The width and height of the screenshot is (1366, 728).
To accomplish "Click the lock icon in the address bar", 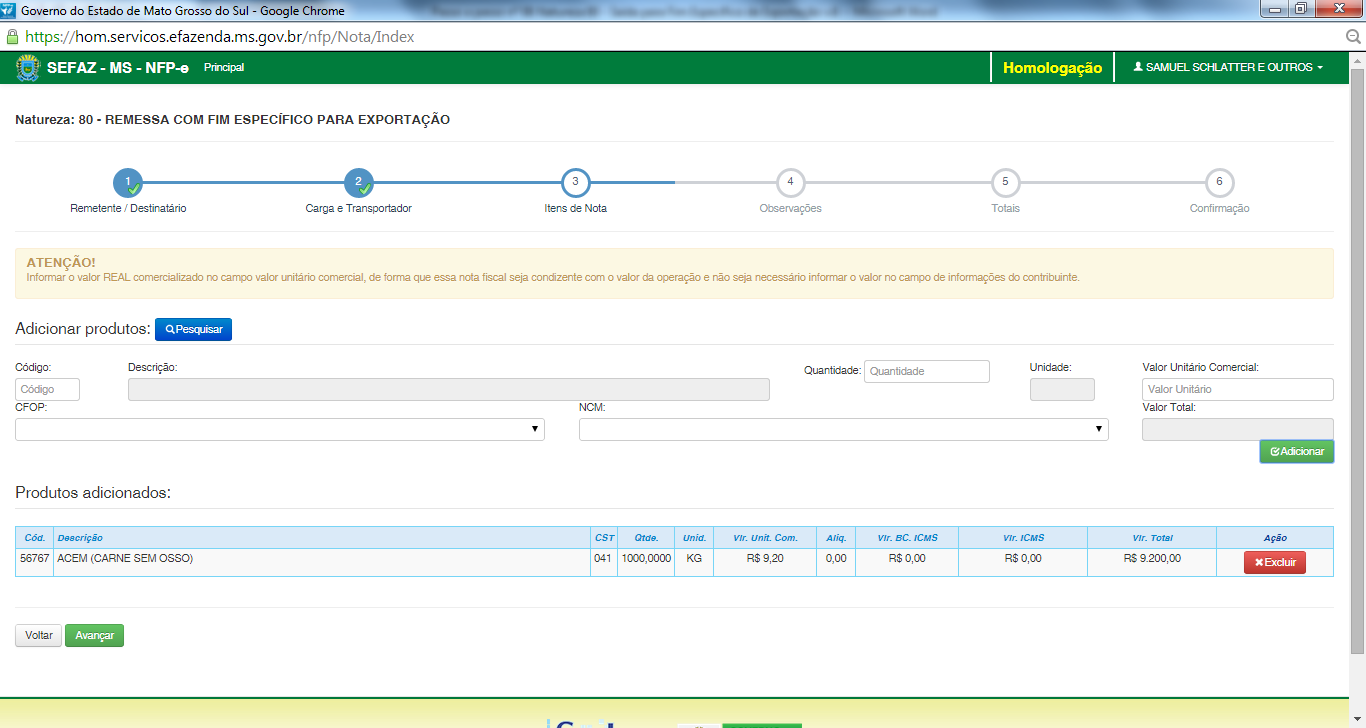I will [11, 36].
